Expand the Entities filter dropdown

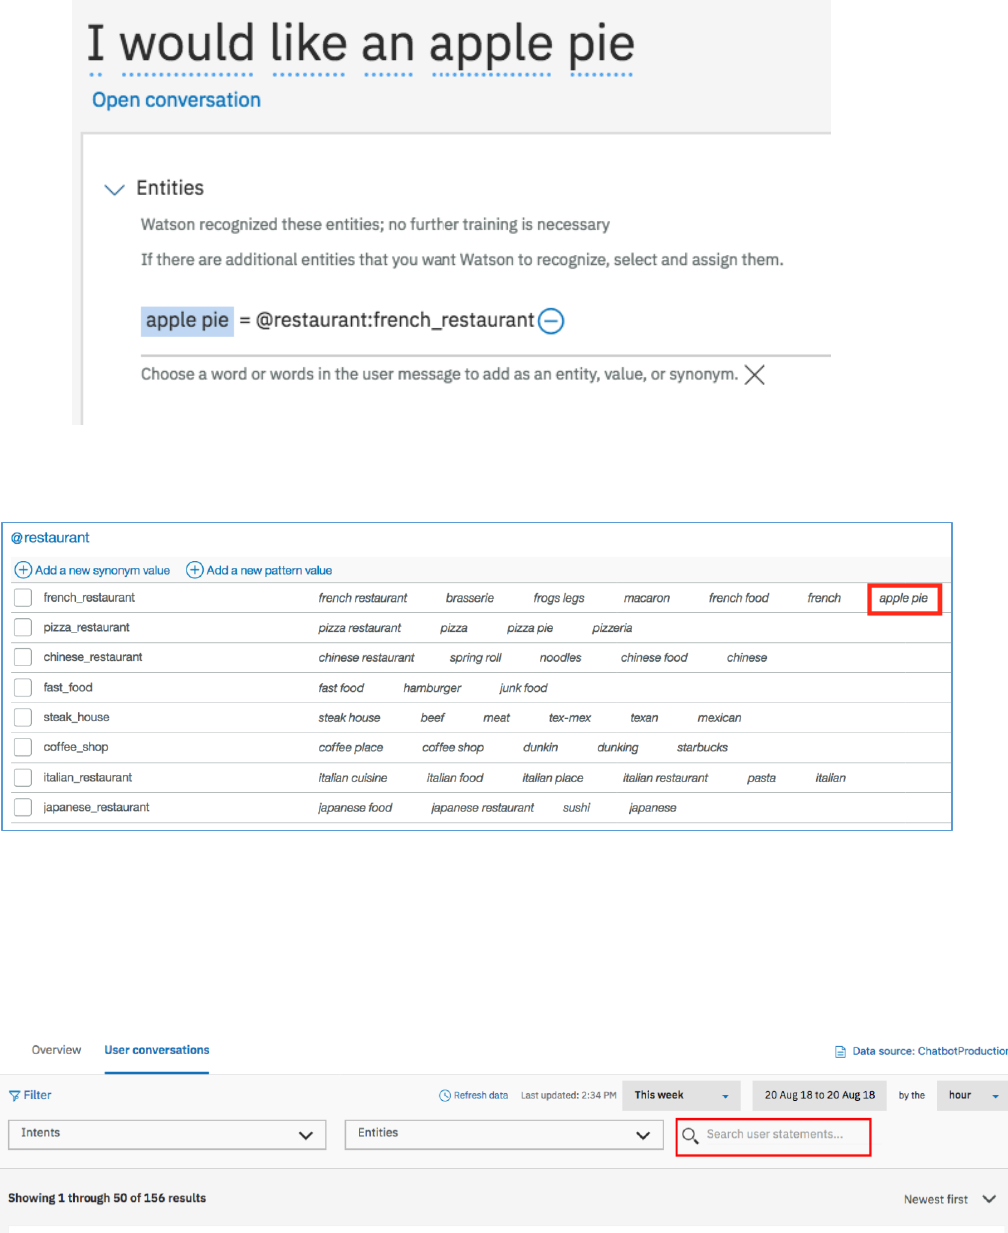(505, 1134)
